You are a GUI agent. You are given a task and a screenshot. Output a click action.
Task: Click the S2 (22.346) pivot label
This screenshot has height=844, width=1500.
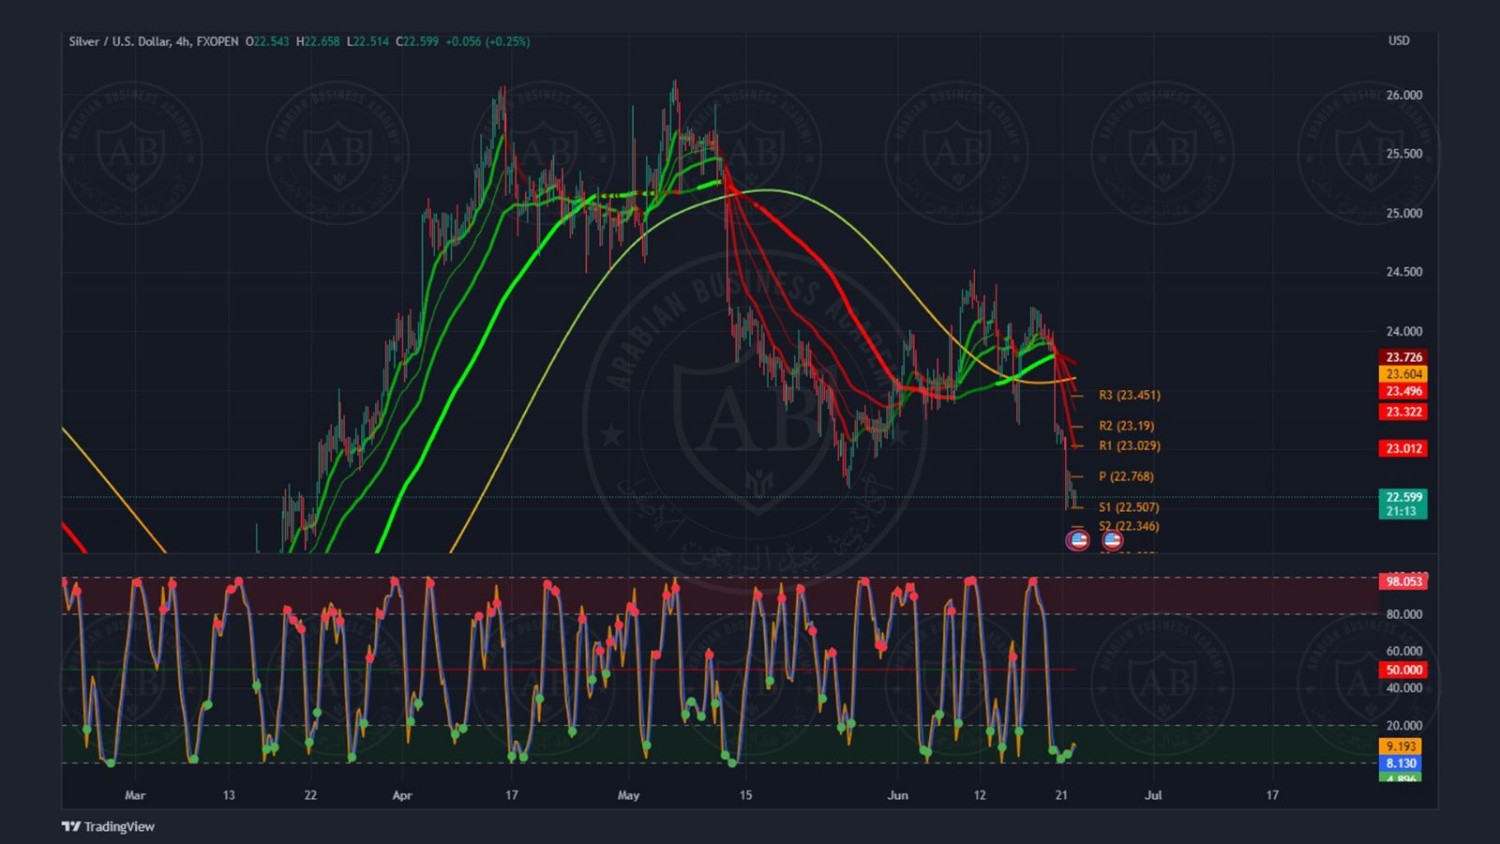tap(1129, 526)
